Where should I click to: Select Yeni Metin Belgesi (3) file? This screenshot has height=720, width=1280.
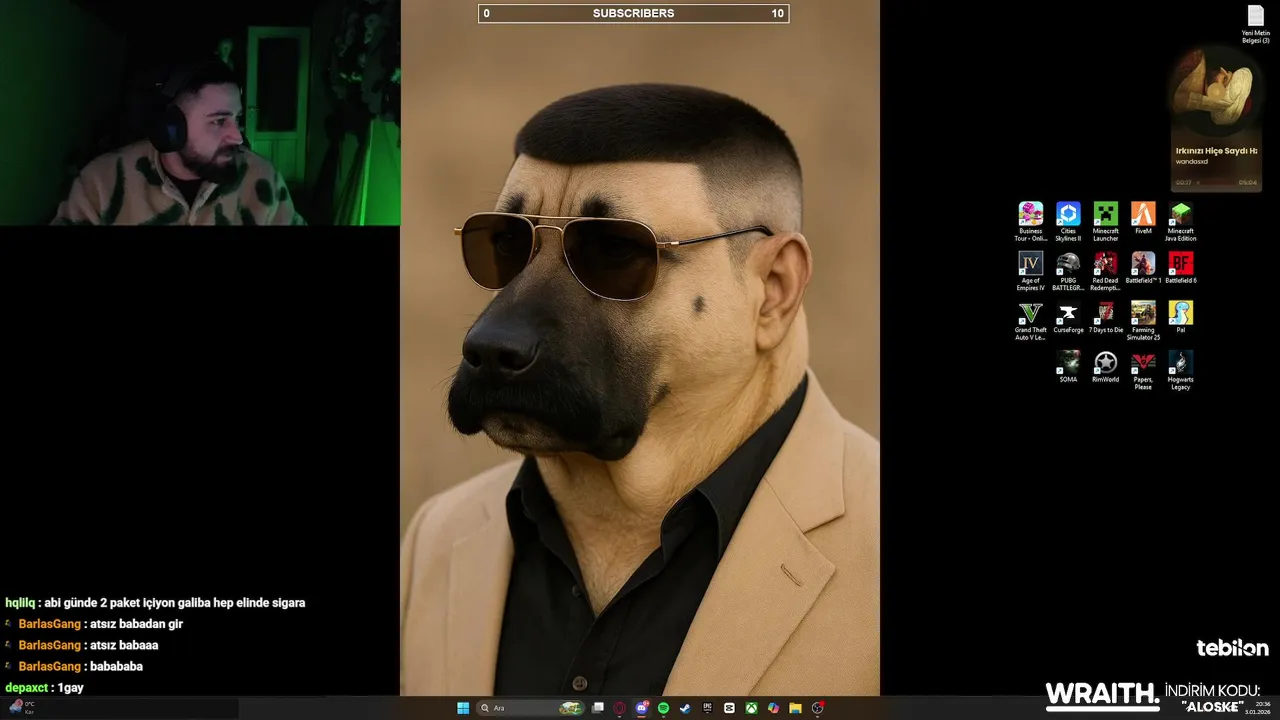[1256, 24]
